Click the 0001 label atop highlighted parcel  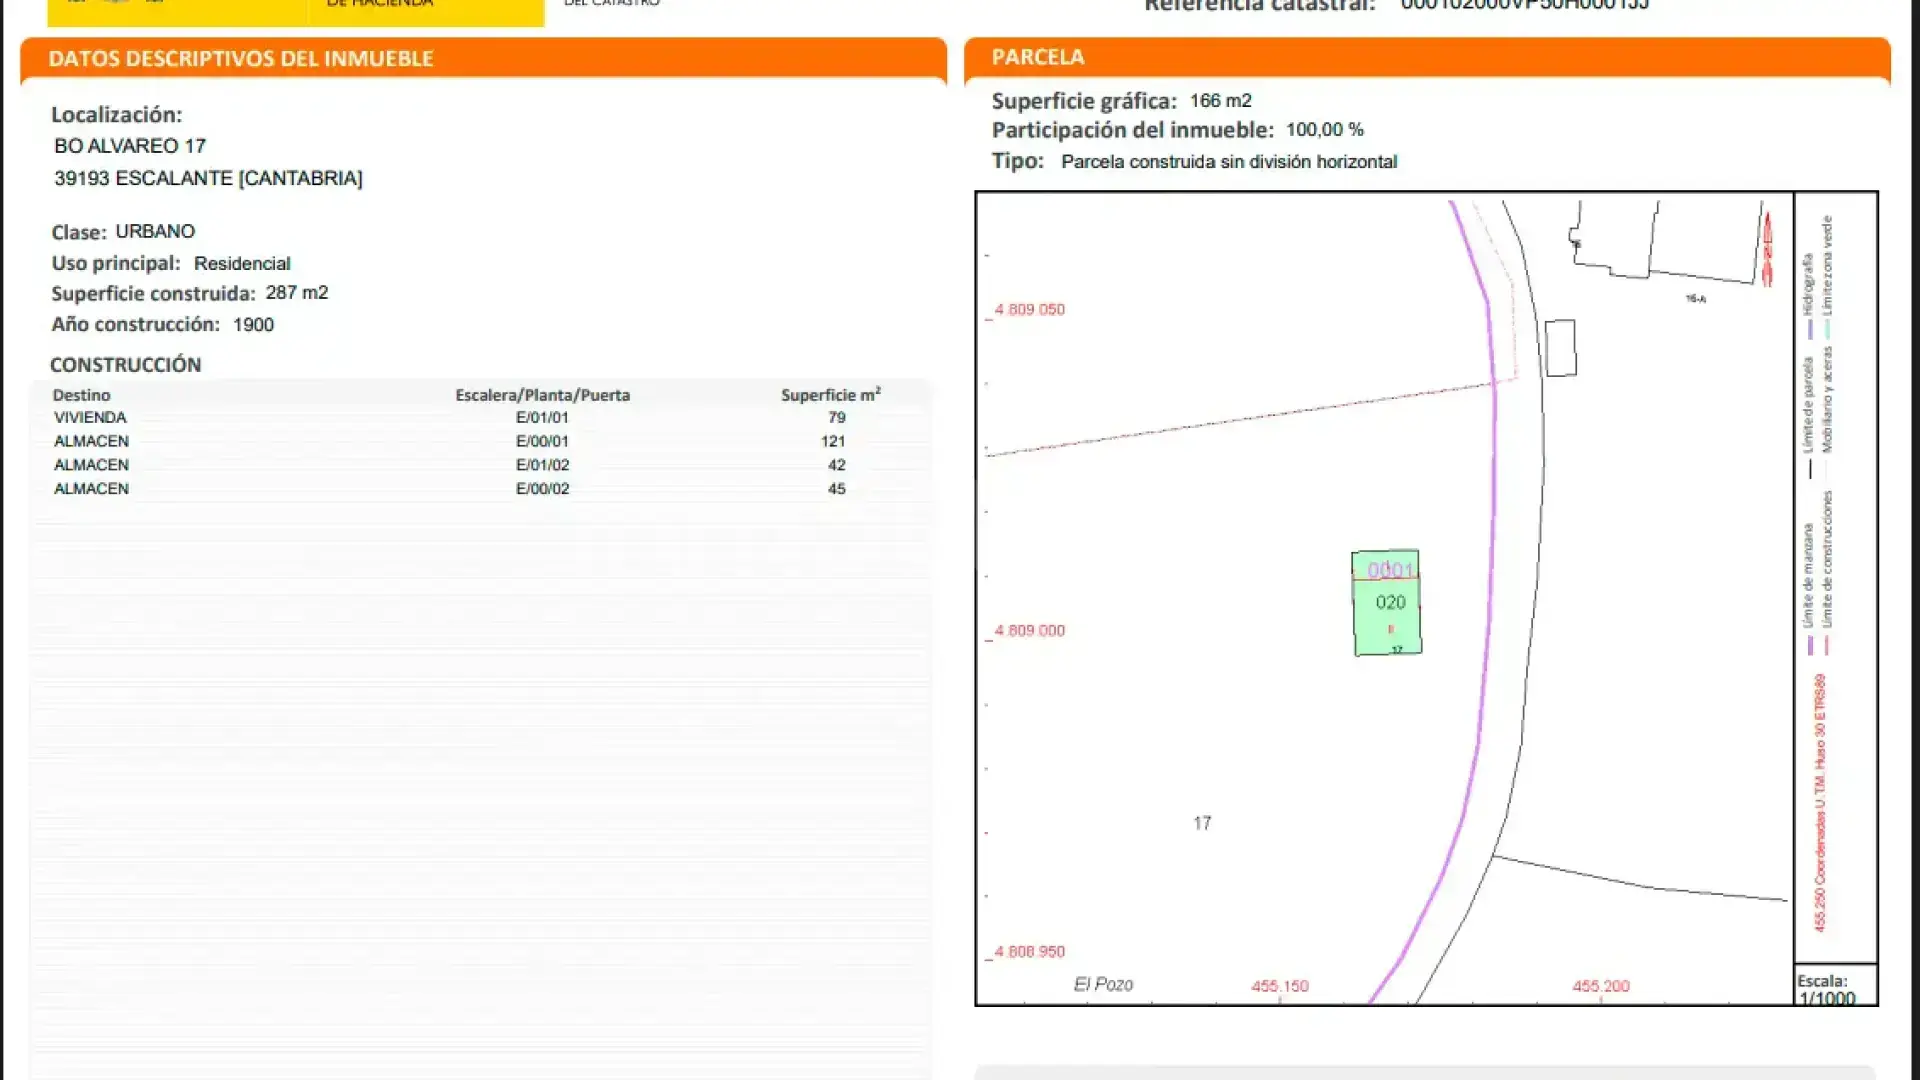click(1390, 570)
